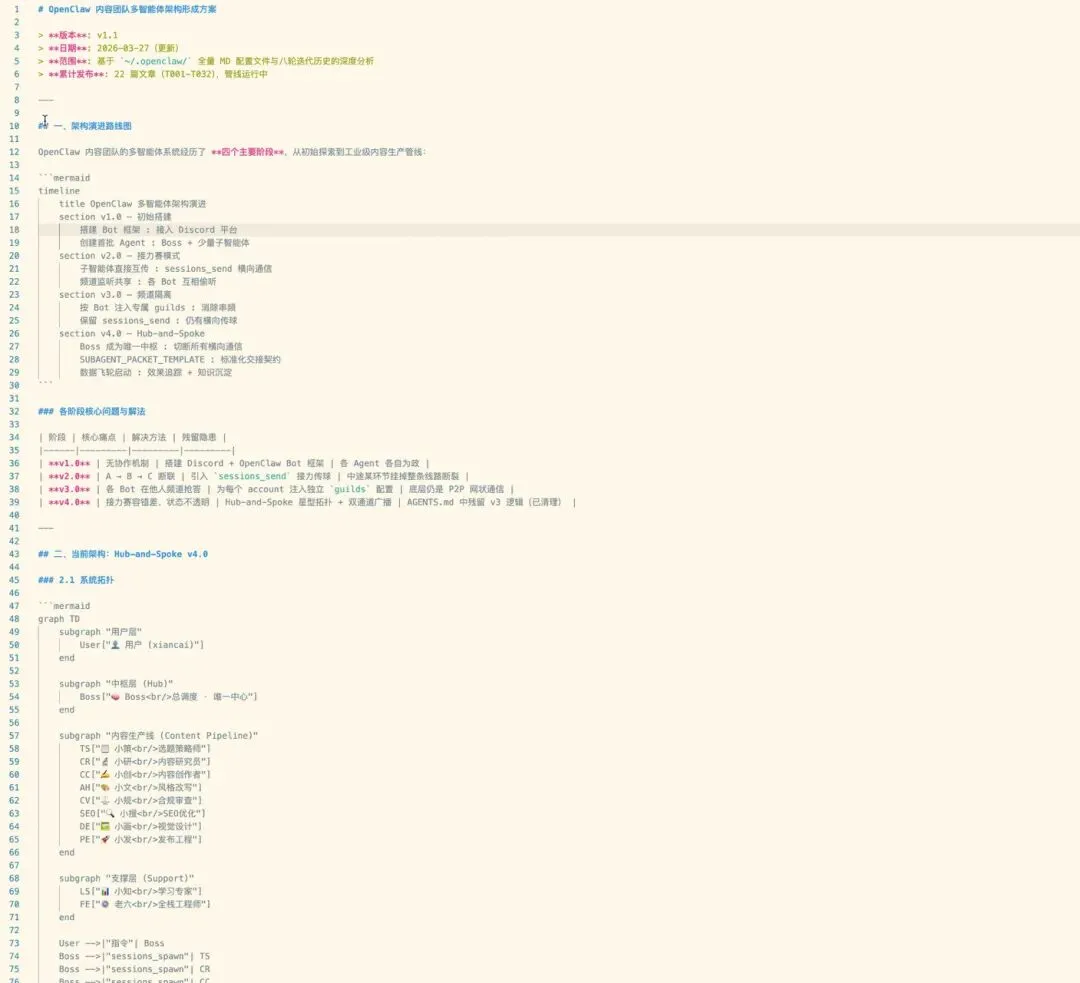Click the version value "v1.1"
Viewport: 1080px width, 983px height.
[x=107, y=35]
